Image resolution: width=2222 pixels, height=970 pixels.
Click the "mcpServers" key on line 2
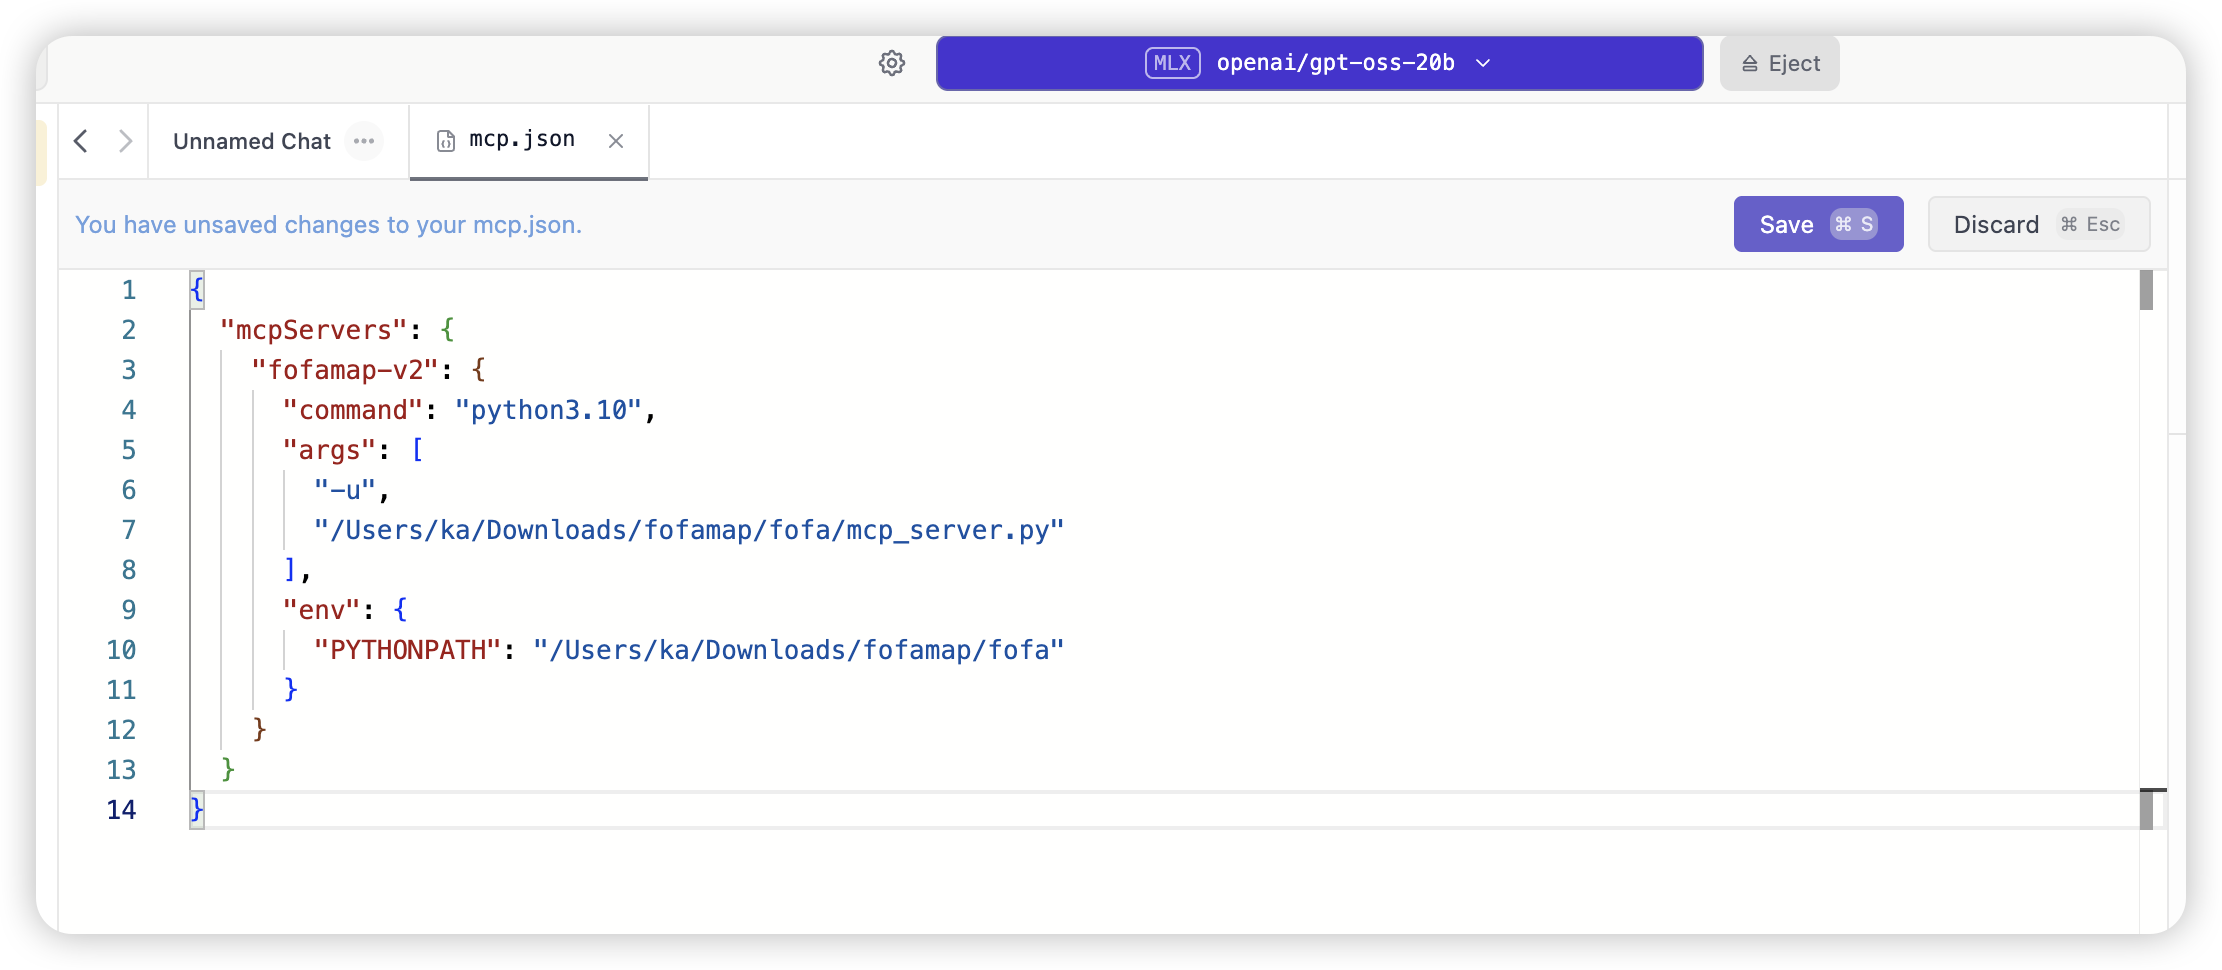click(x=313, y=330)
